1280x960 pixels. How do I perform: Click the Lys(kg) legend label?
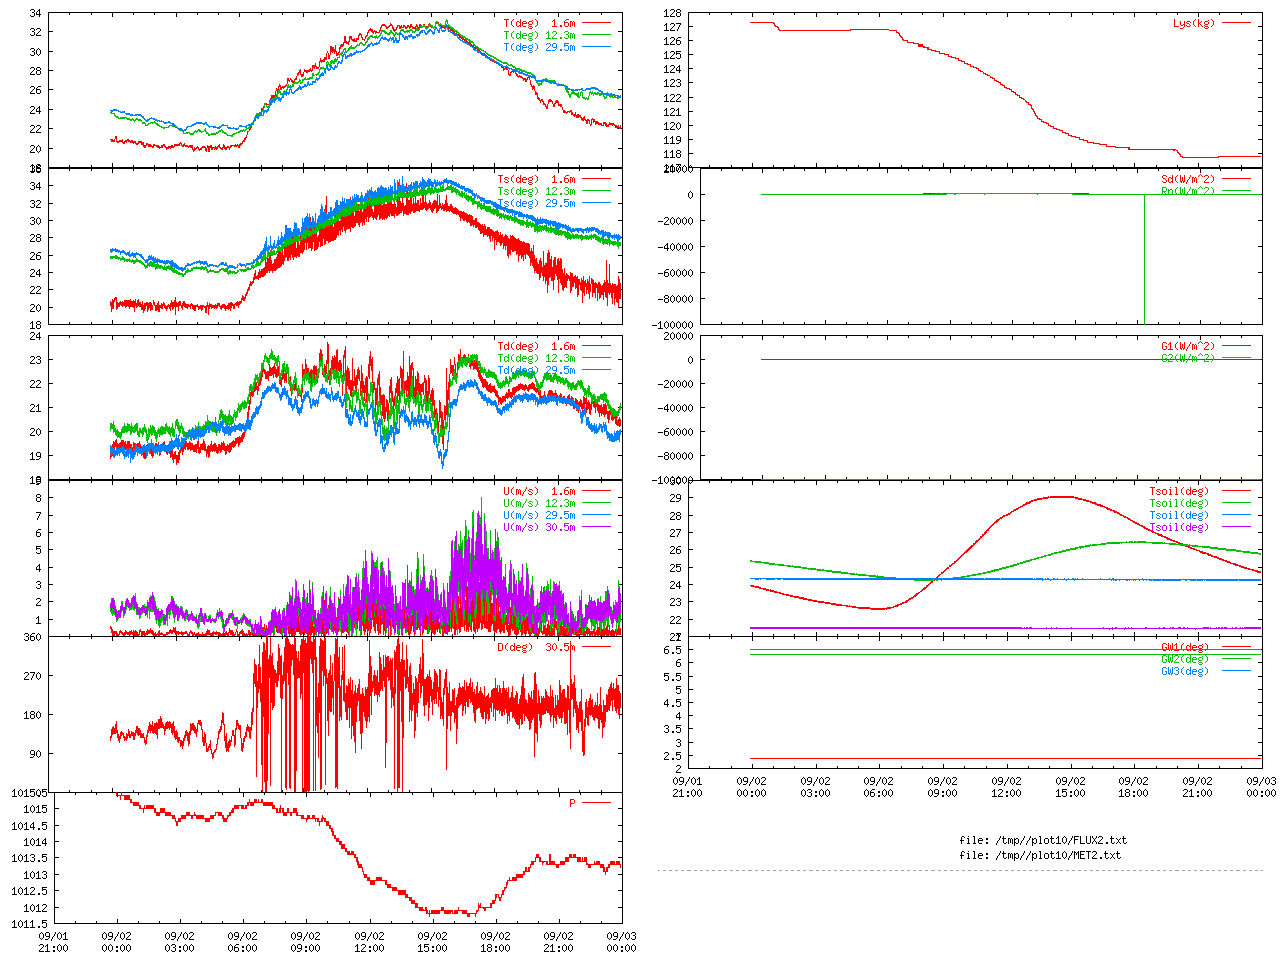pos(1193,23)
